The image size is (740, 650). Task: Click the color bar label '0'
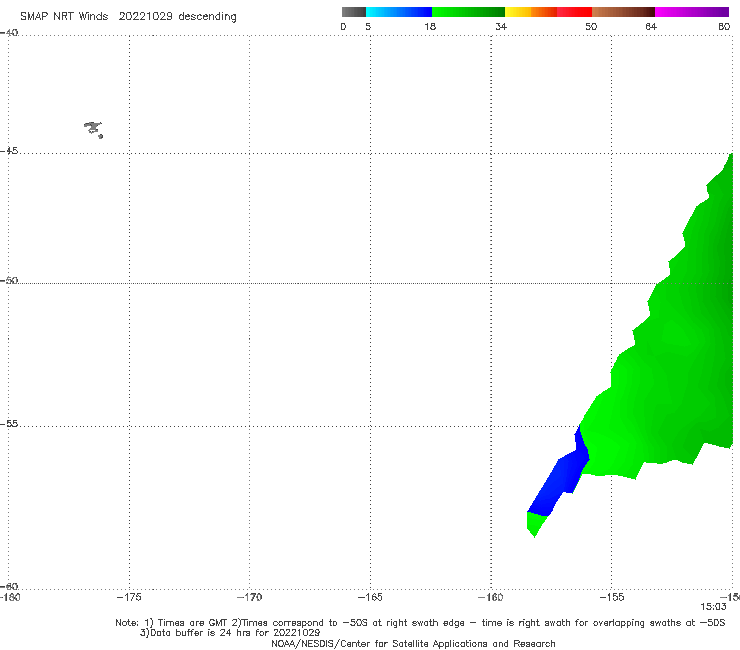344,26
